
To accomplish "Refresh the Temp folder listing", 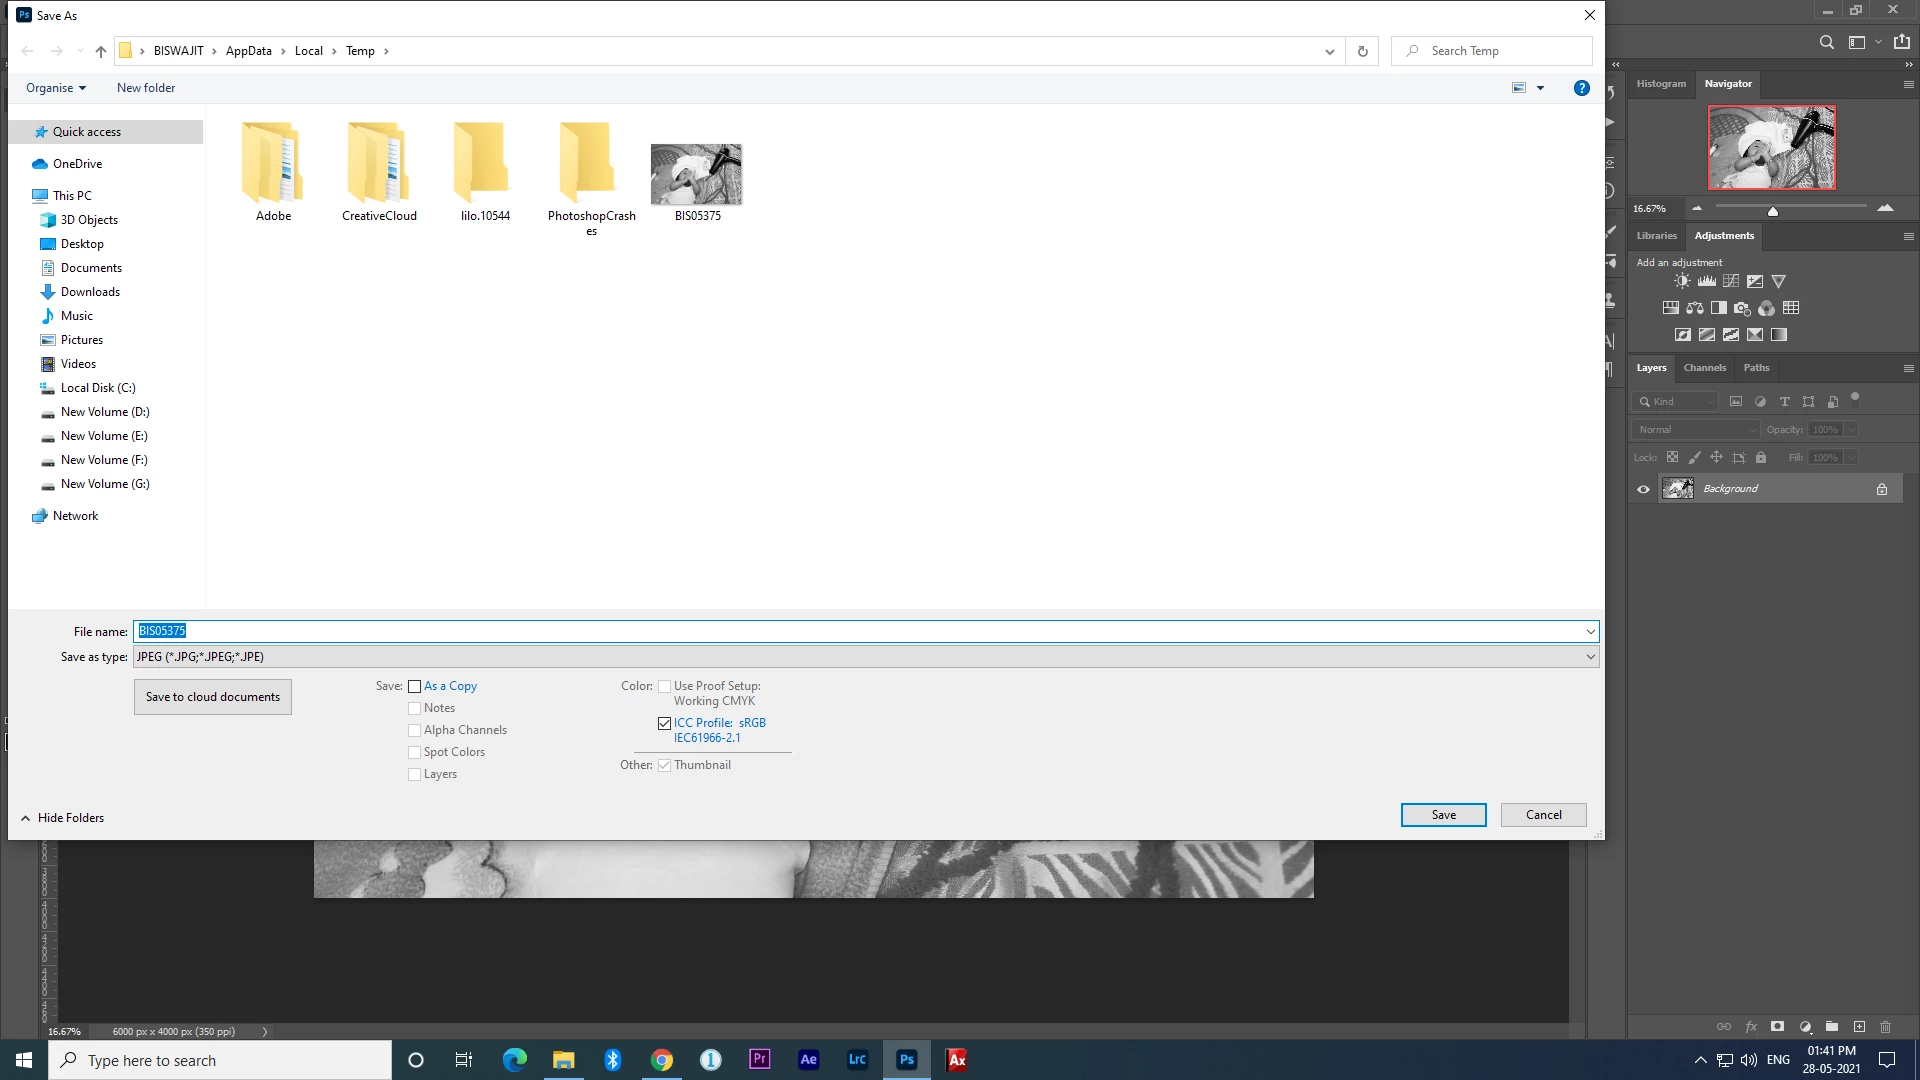I will pyautogui.click(x=1362, y=51).
